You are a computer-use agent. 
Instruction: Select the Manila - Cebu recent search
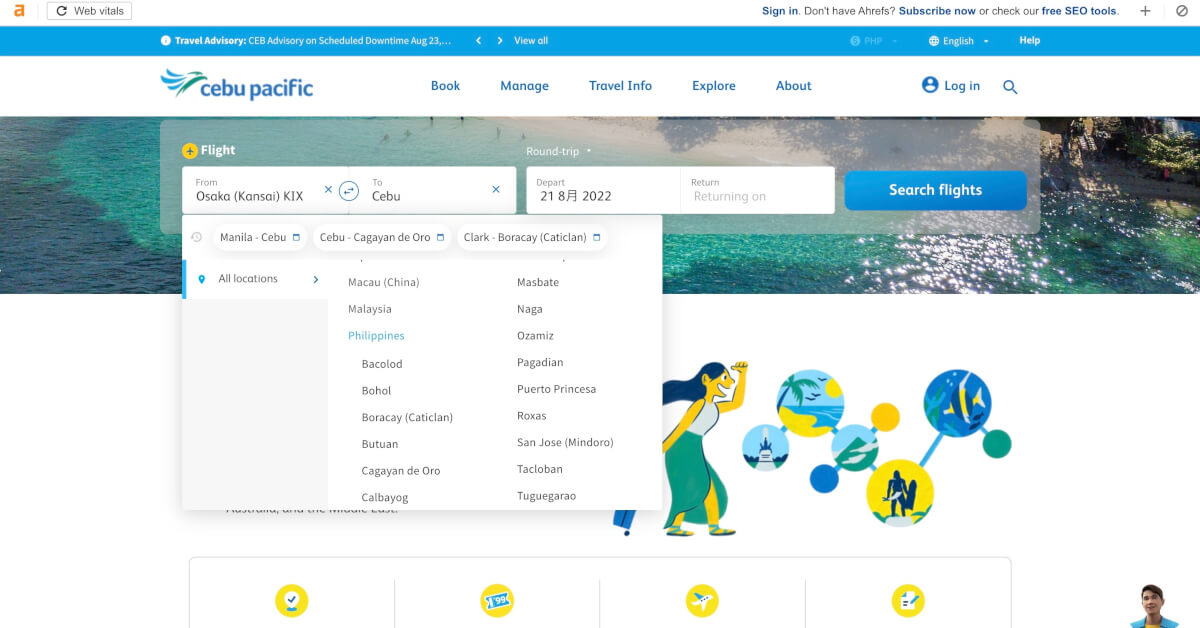(x=259, y=237)
